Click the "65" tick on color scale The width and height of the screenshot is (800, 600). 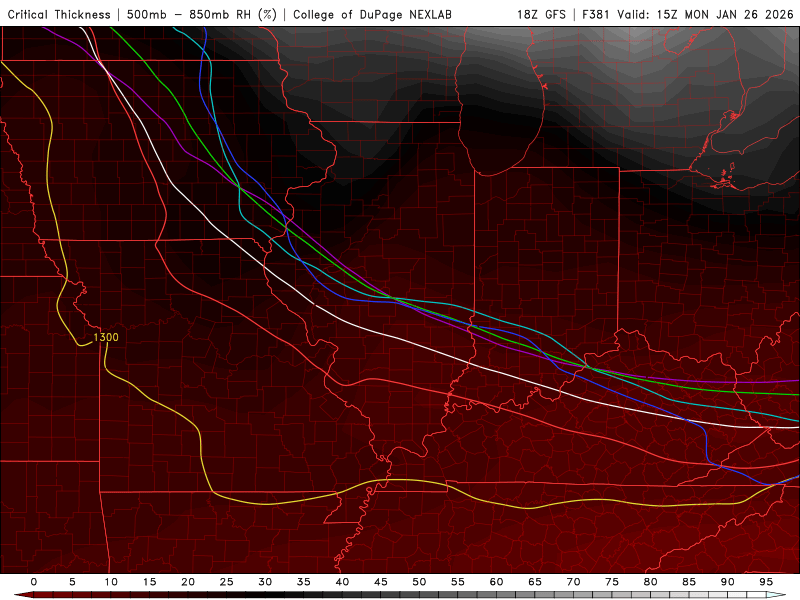(535, 582)
